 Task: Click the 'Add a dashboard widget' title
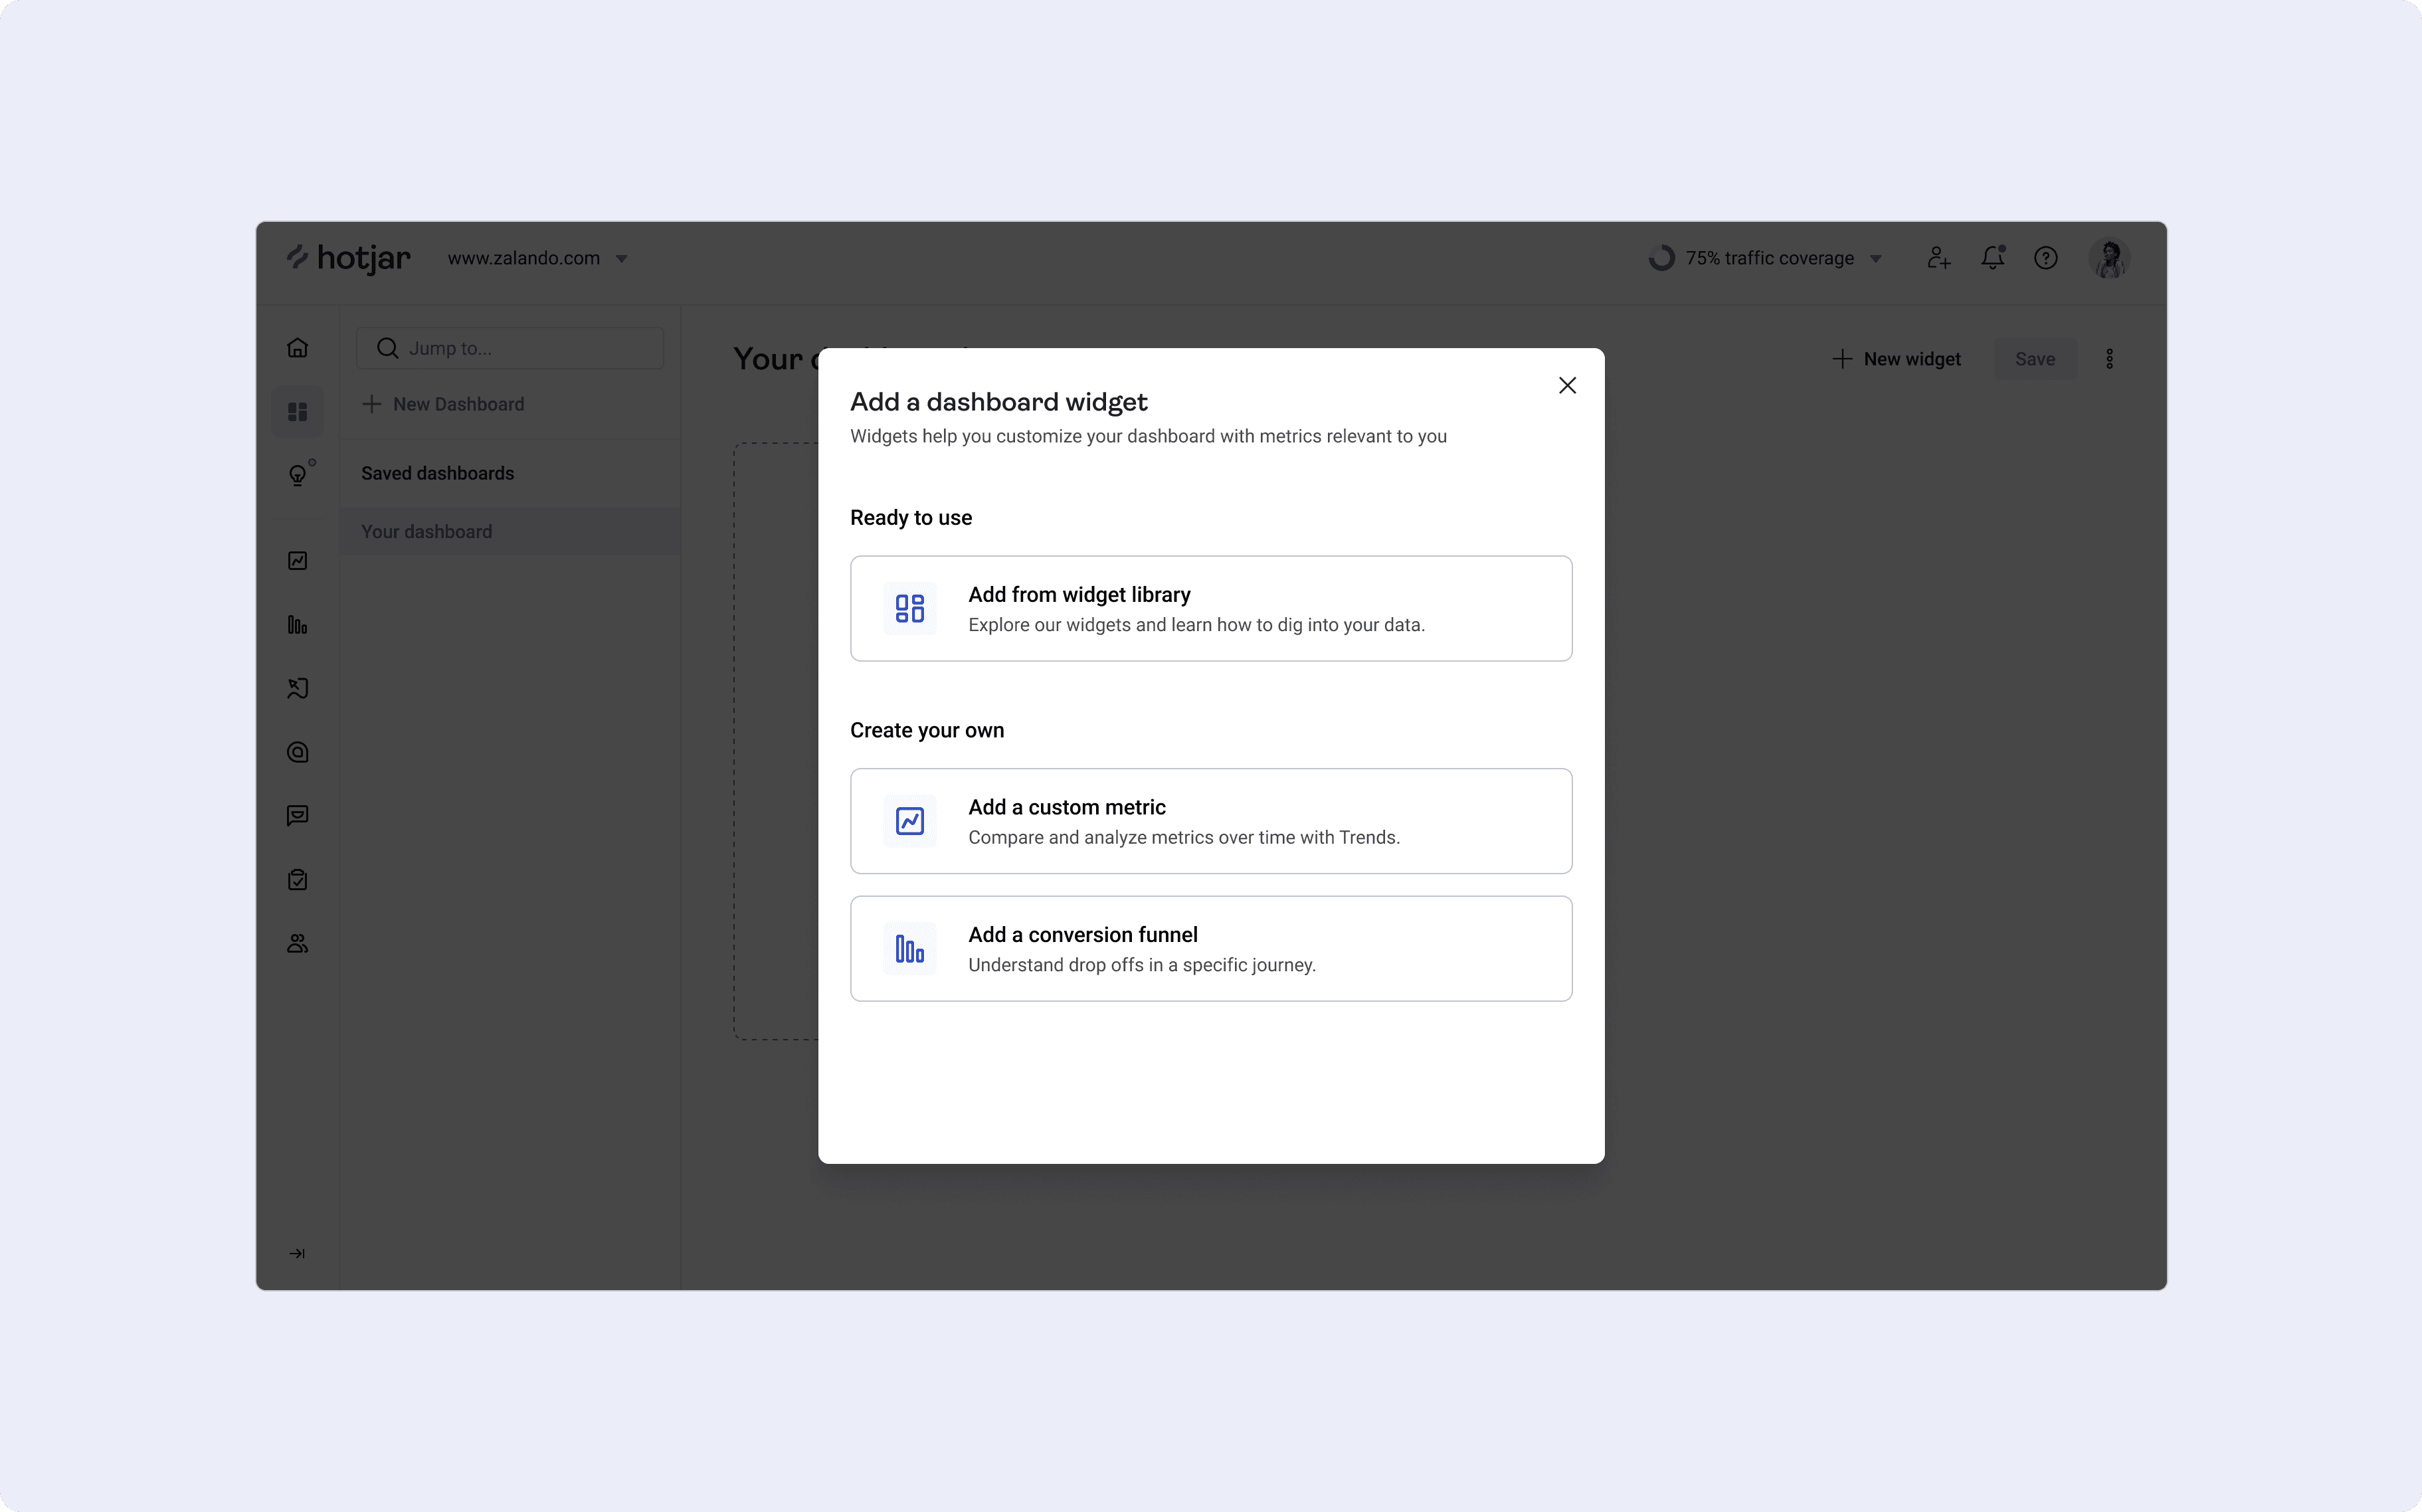[999, 402]
